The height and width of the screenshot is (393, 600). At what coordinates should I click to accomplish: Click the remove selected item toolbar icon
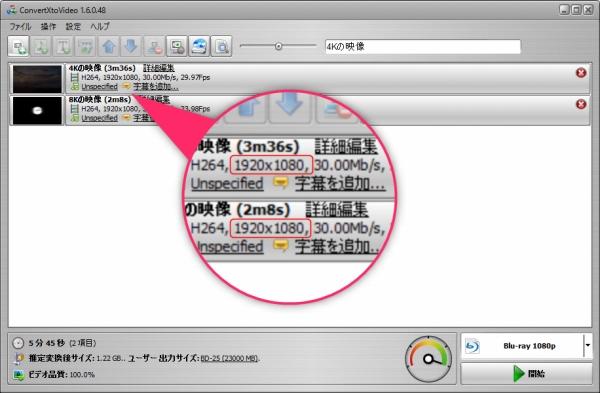(x=154, y=47)
